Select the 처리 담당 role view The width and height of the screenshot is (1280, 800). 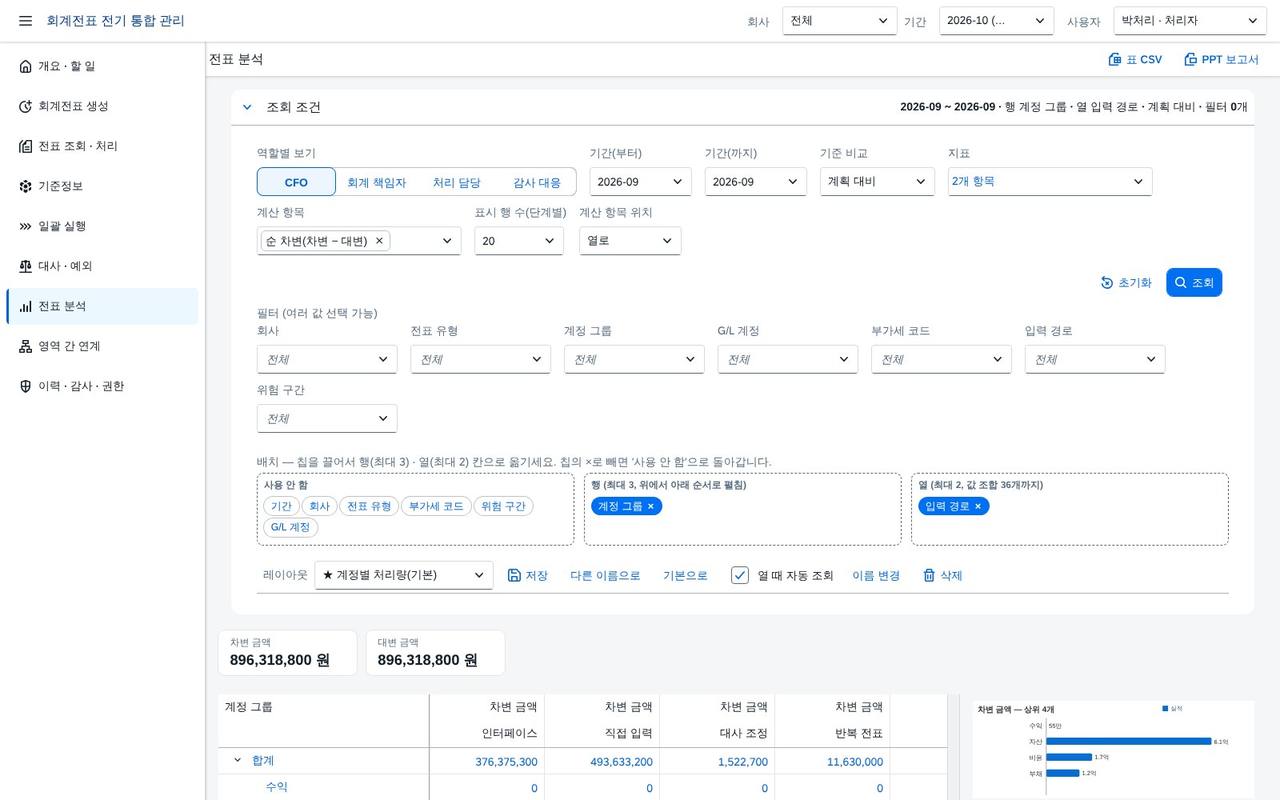tap(456, 182)
